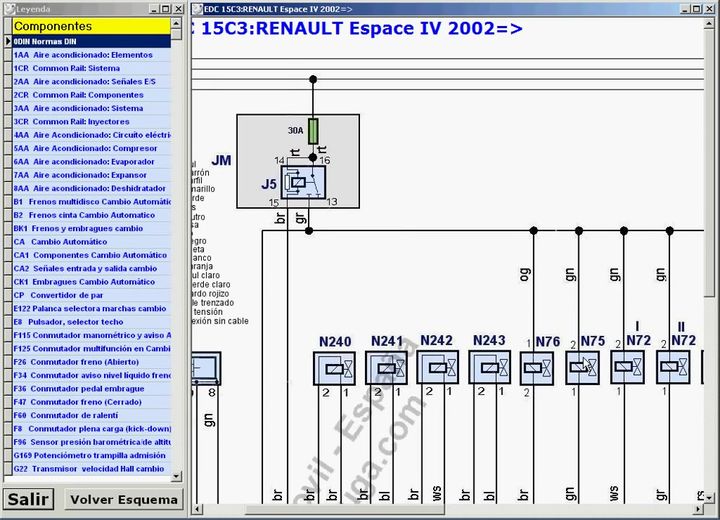The image size is (720, 520).
Task: Select 'F60 Conmutador de ralentí'
Action: [x=91, y=415]
